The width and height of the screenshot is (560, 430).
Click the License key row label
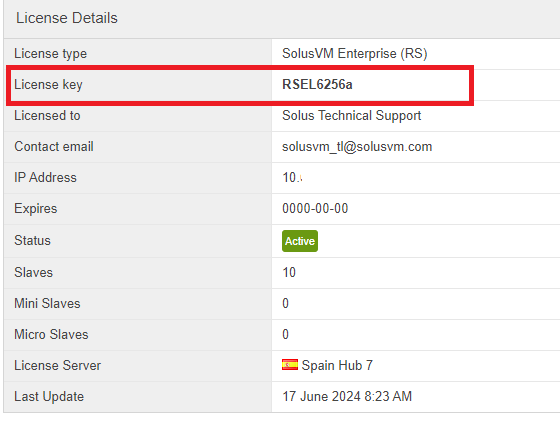(x=48, y=85)
